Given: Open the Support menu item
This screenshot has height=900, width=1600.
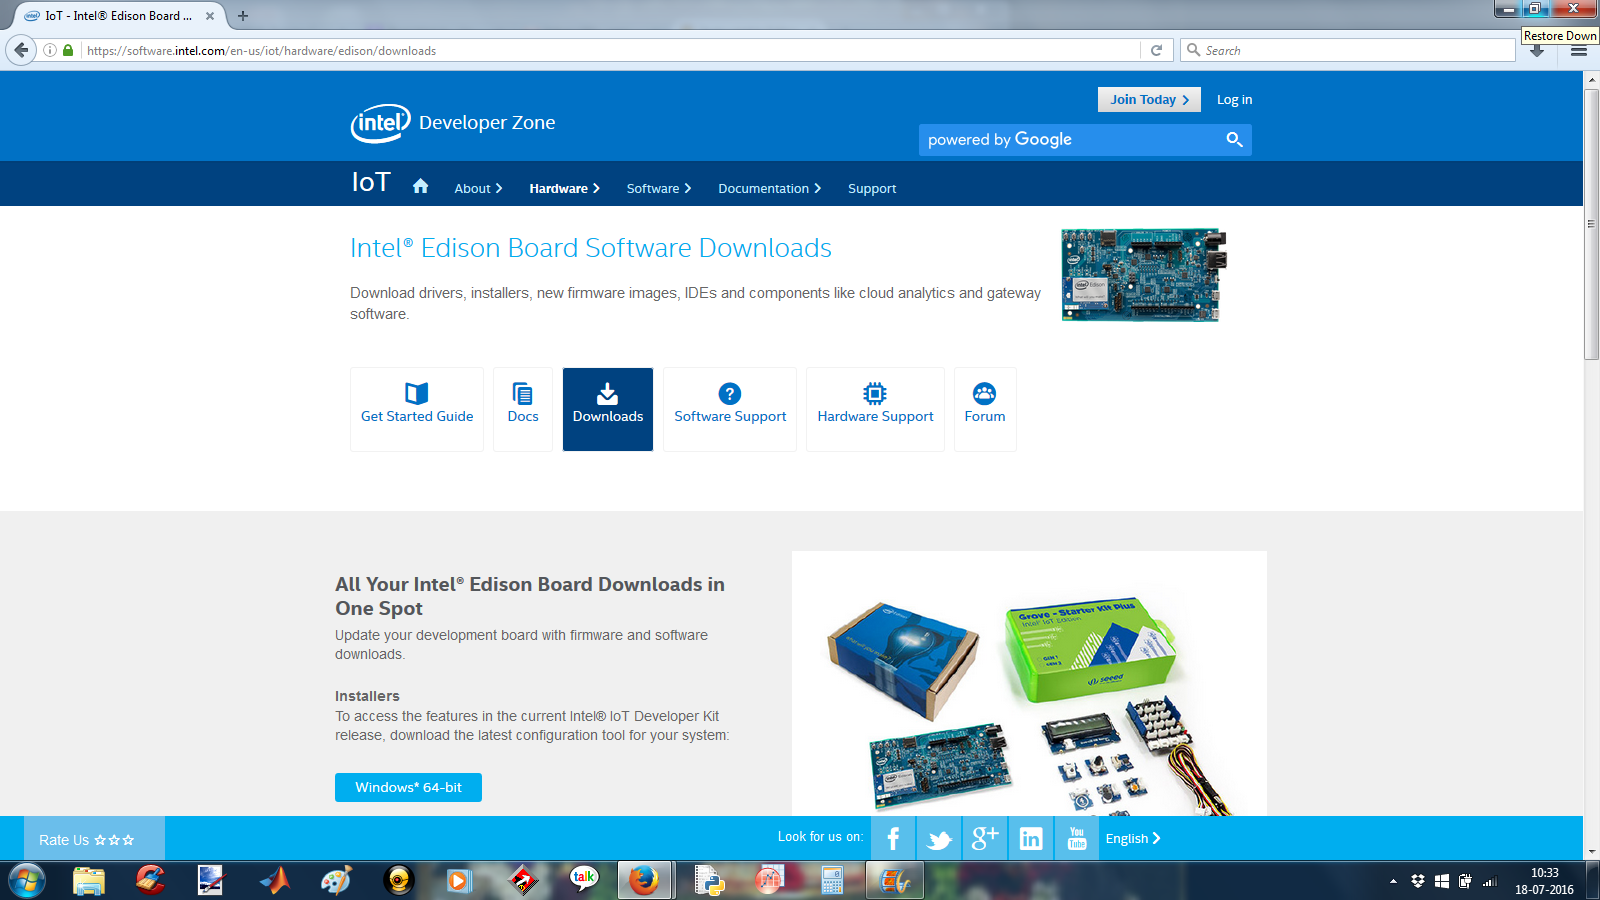Looking at the screenshot, I should pos(872,188).
